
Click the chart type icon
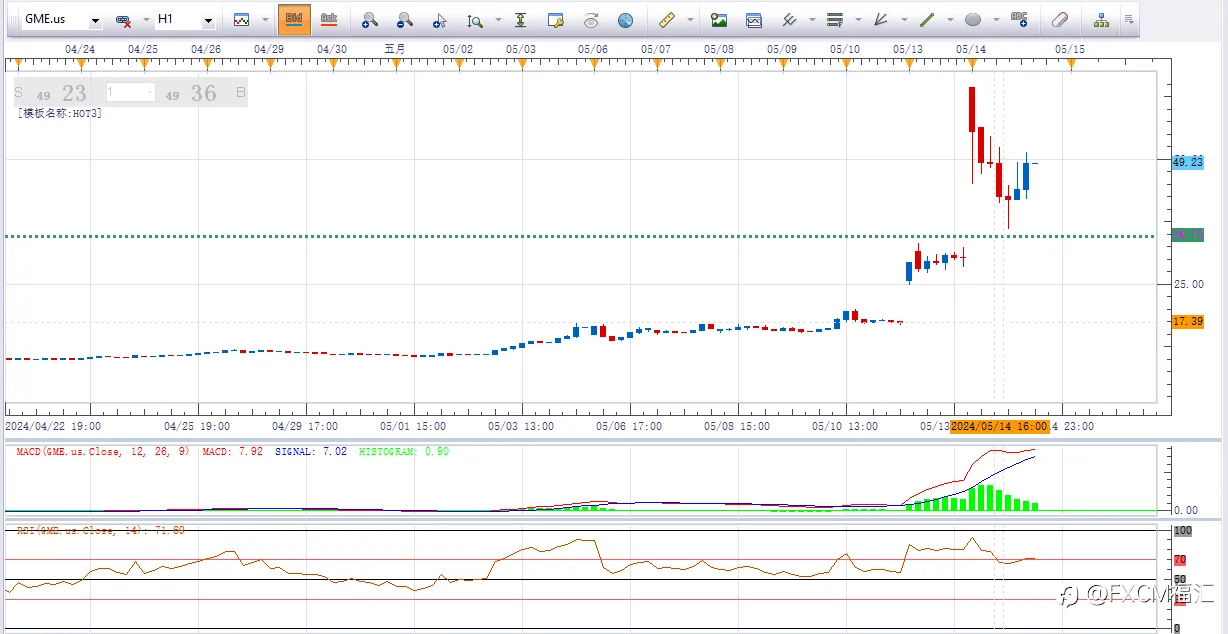pyautogui.click(x=241, y=20)
